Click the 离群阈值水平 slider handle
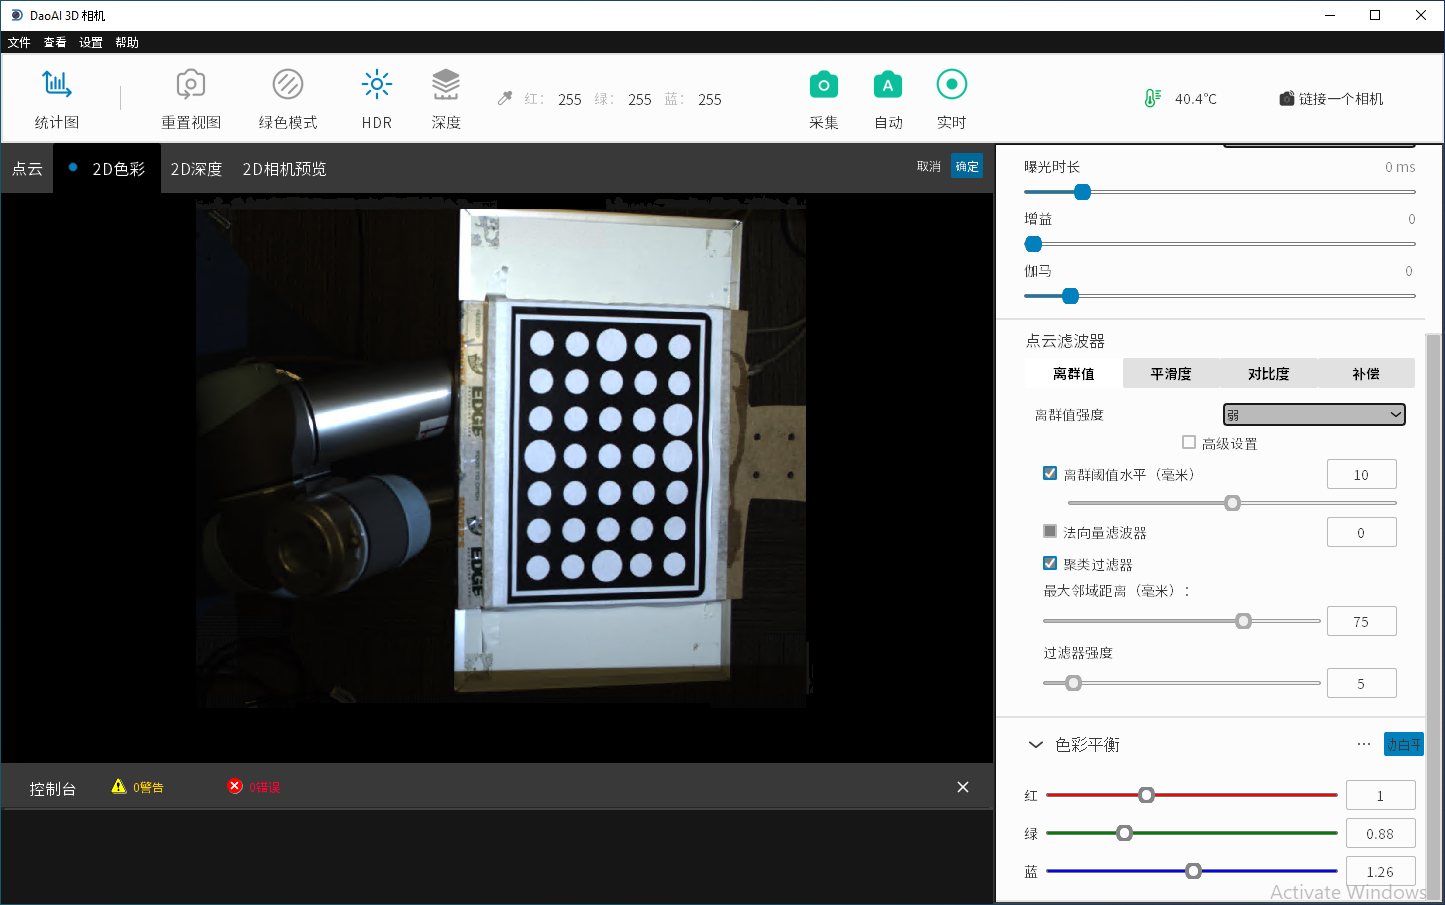 click(1233, 503)
